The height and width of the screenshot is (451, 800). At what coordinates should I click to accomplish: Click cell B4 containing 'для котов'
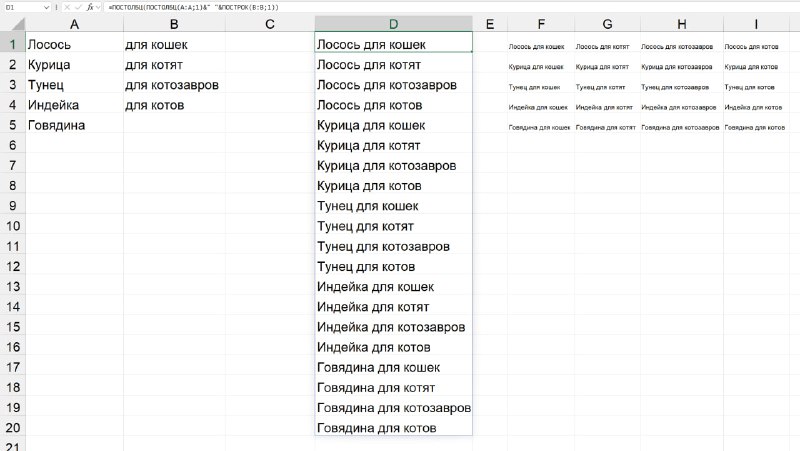(174, 105)
